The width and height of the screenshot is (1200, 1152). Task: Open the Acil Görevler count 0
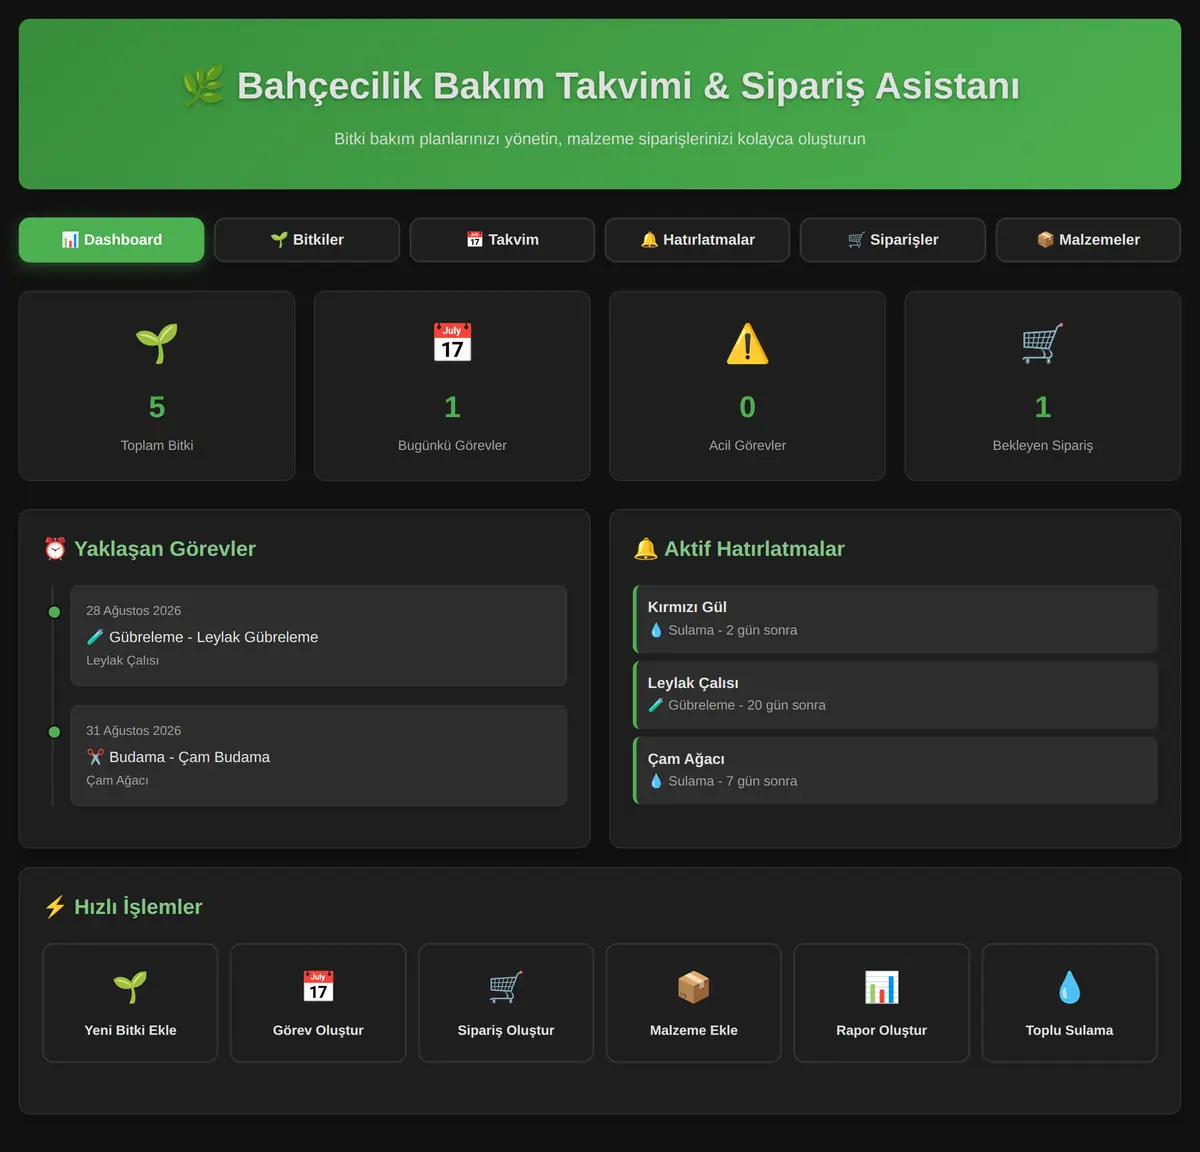point(747,407)
